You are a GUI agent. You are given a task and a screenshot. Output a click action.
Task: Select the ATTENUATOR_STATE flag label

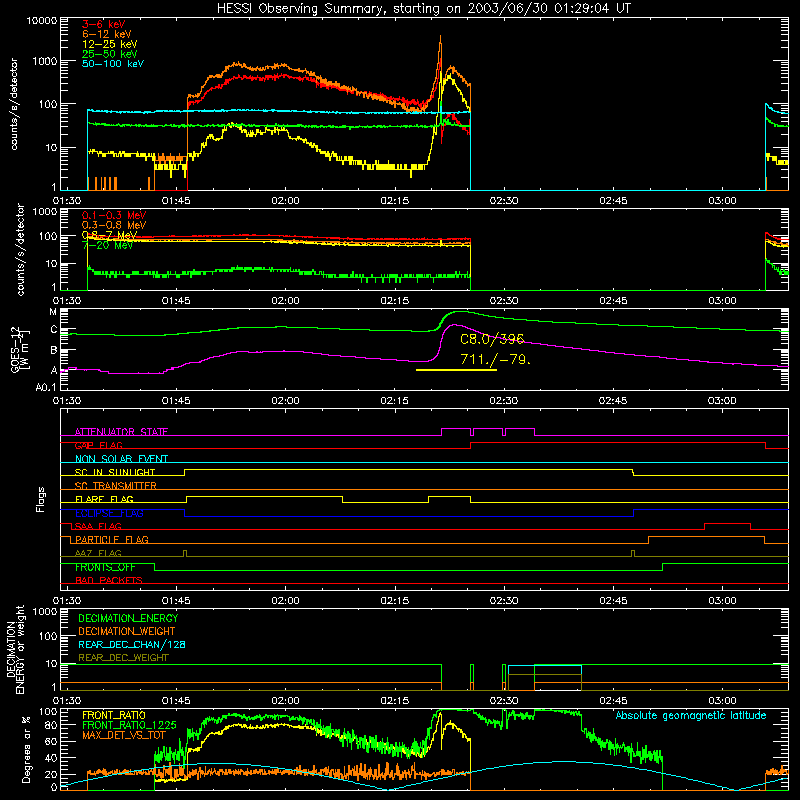click(121, 432)
